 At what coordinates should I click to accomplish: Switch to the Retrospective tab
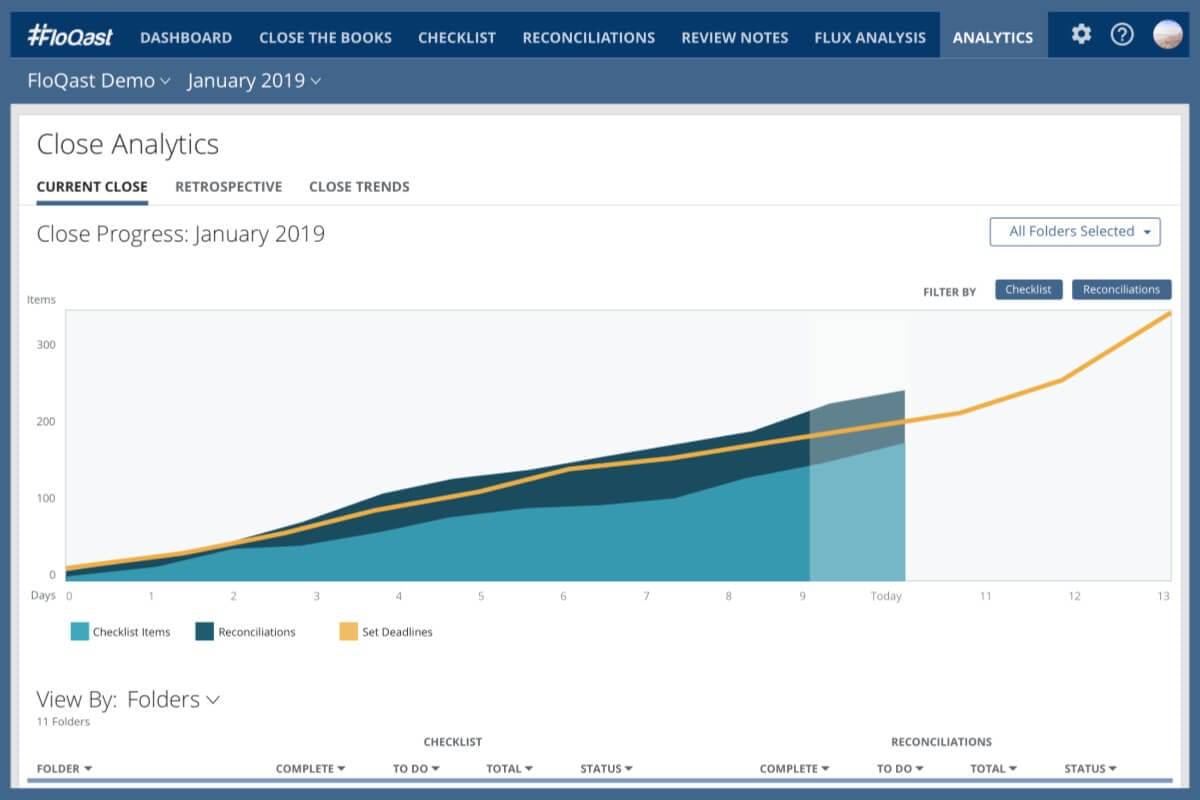[x=228, y=186]
